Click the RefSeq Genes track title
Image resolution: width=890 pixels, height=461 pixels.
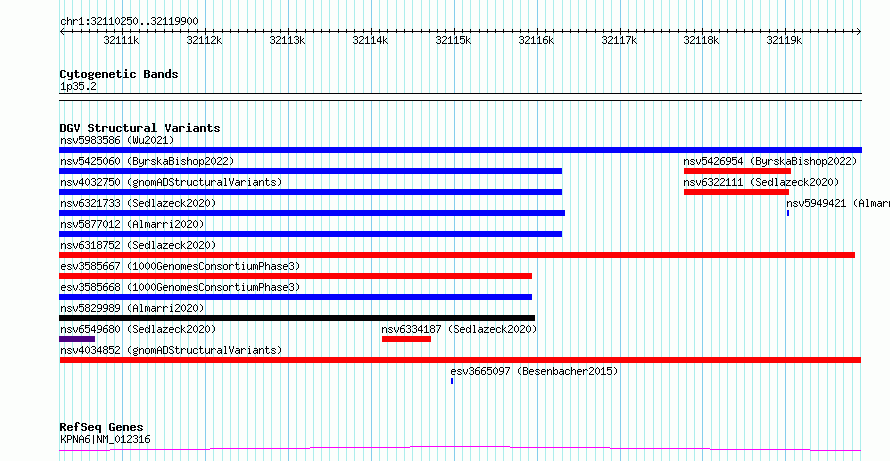pos(102,427)
